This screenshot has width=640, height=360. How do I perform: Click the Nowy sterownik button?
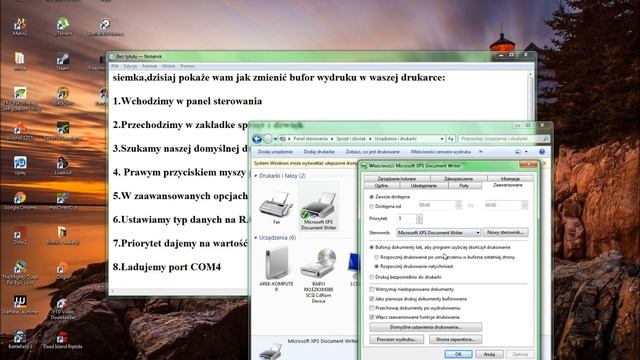click(506, 232)
